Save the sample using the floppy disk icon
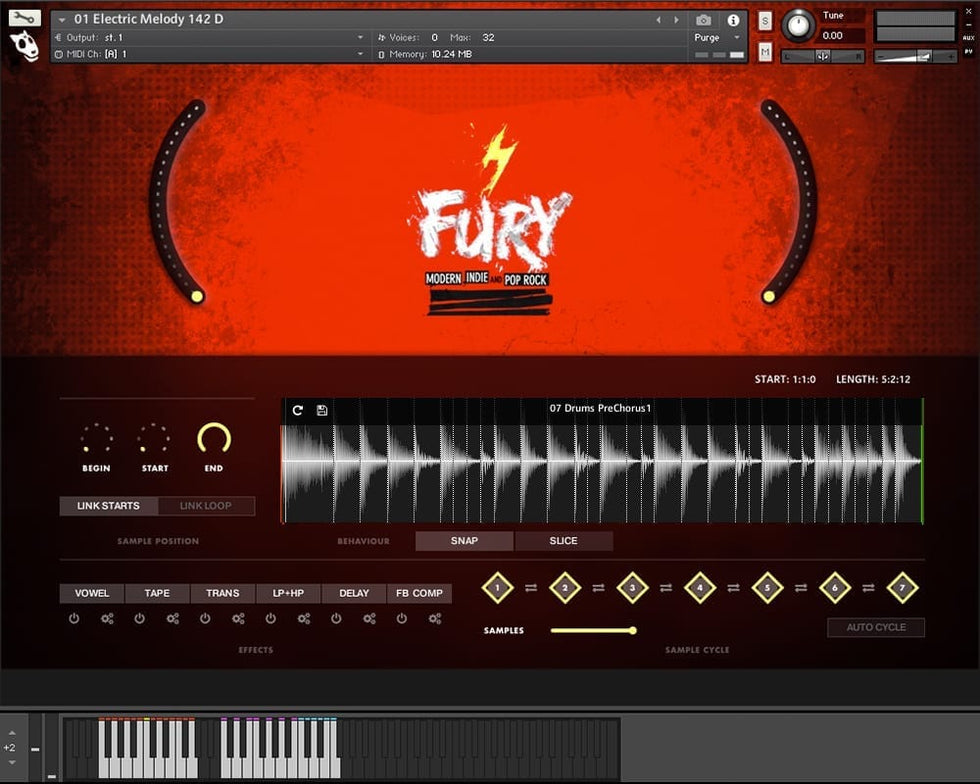This screenshot has width=980, height=784. click(x=322, y=410)
